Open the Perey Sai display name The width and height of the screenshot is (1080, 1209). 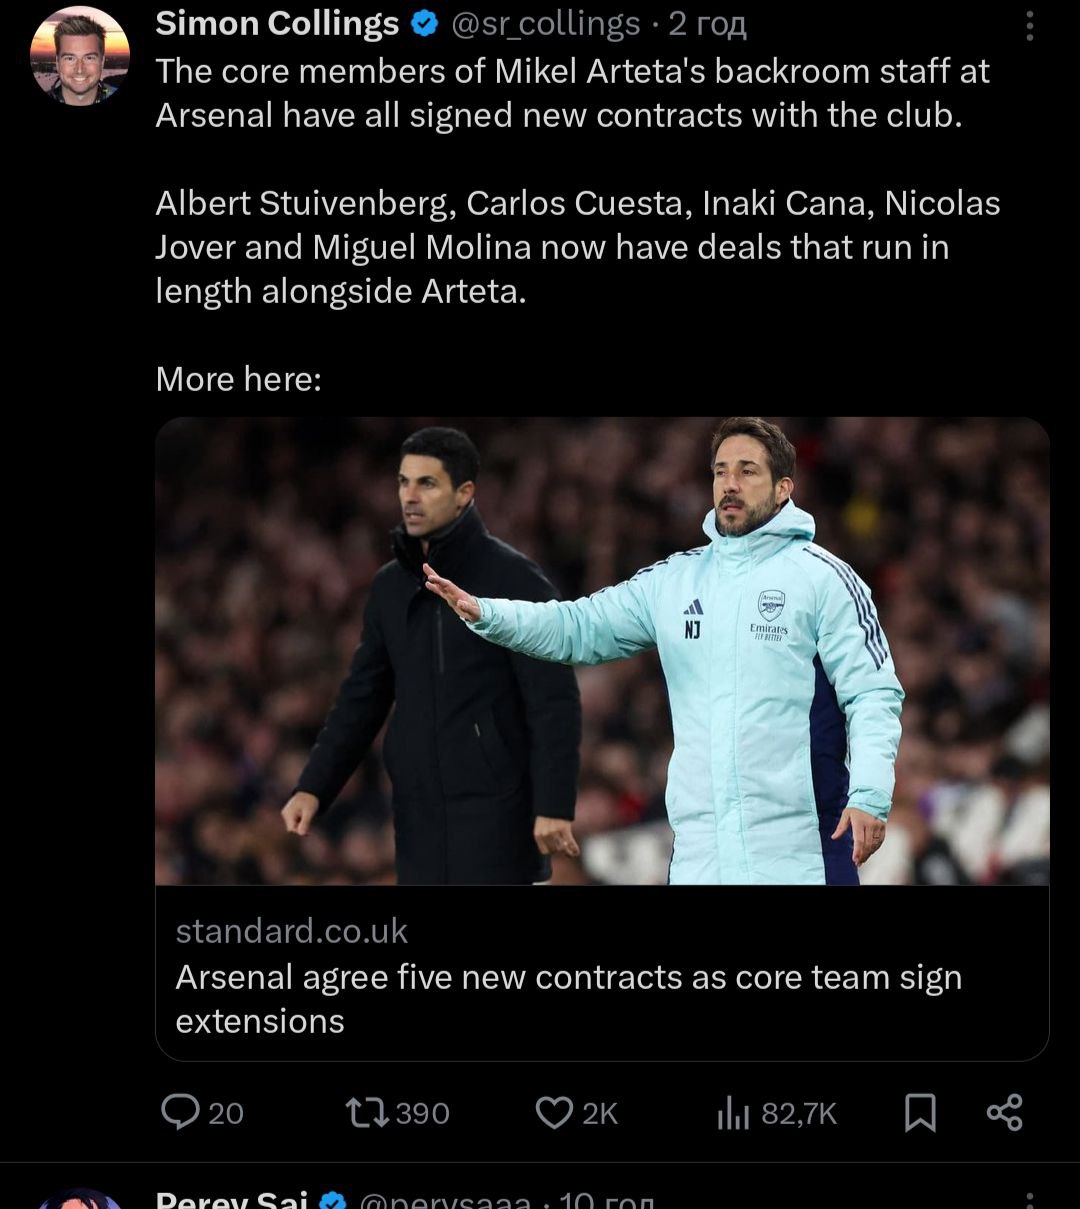click(x=231, y=1200)
